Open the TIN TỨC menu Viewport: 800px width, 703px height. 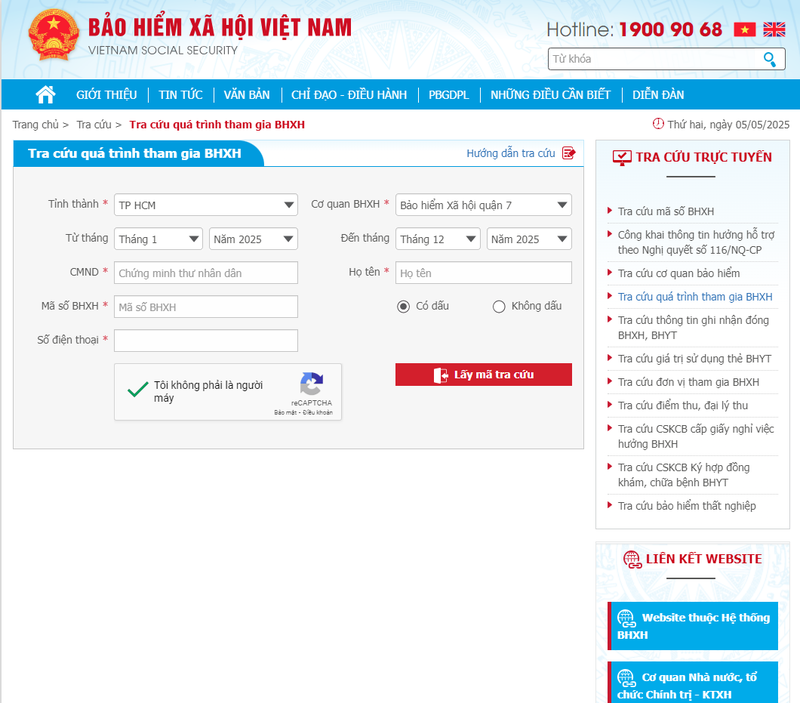point(181,95)
